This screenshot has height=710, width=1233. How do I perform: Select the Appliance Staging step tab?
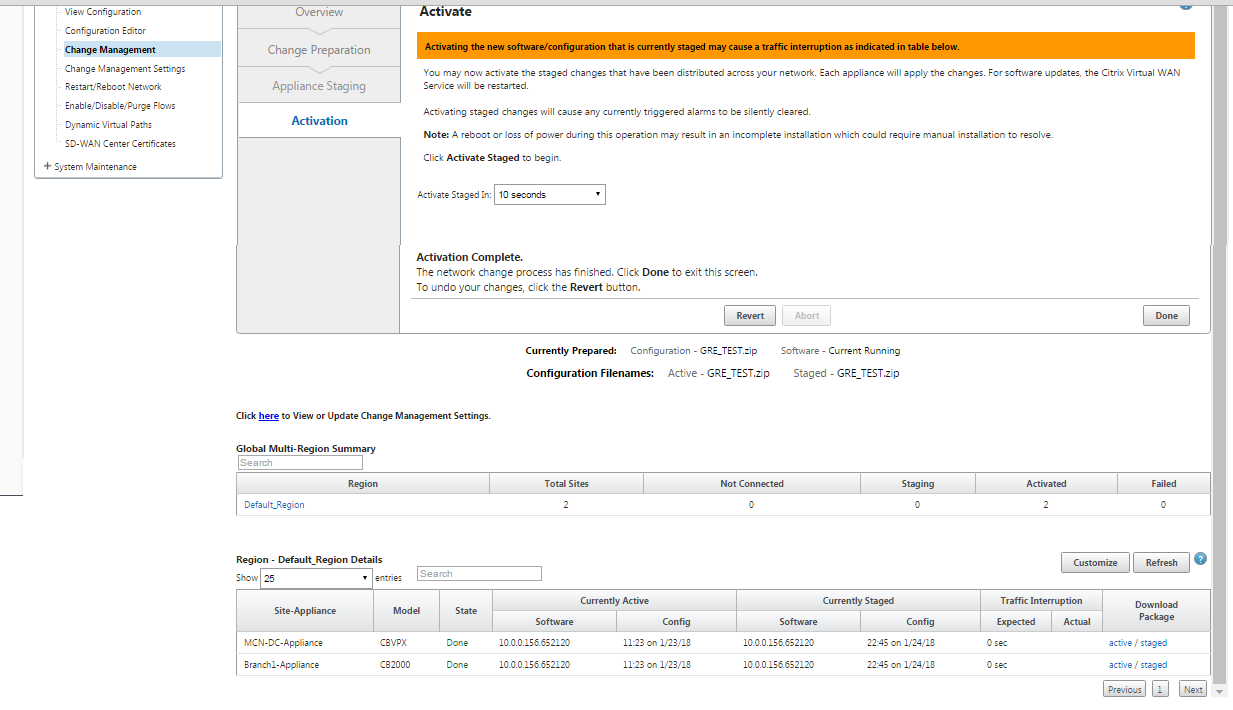[x=319, y=86]
